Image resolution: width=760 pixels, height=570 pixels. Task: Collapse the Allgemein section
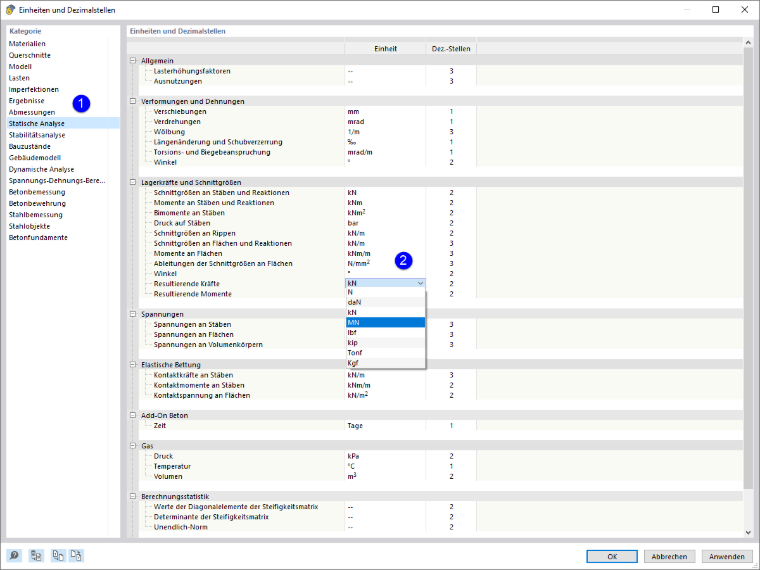point(133,61)
